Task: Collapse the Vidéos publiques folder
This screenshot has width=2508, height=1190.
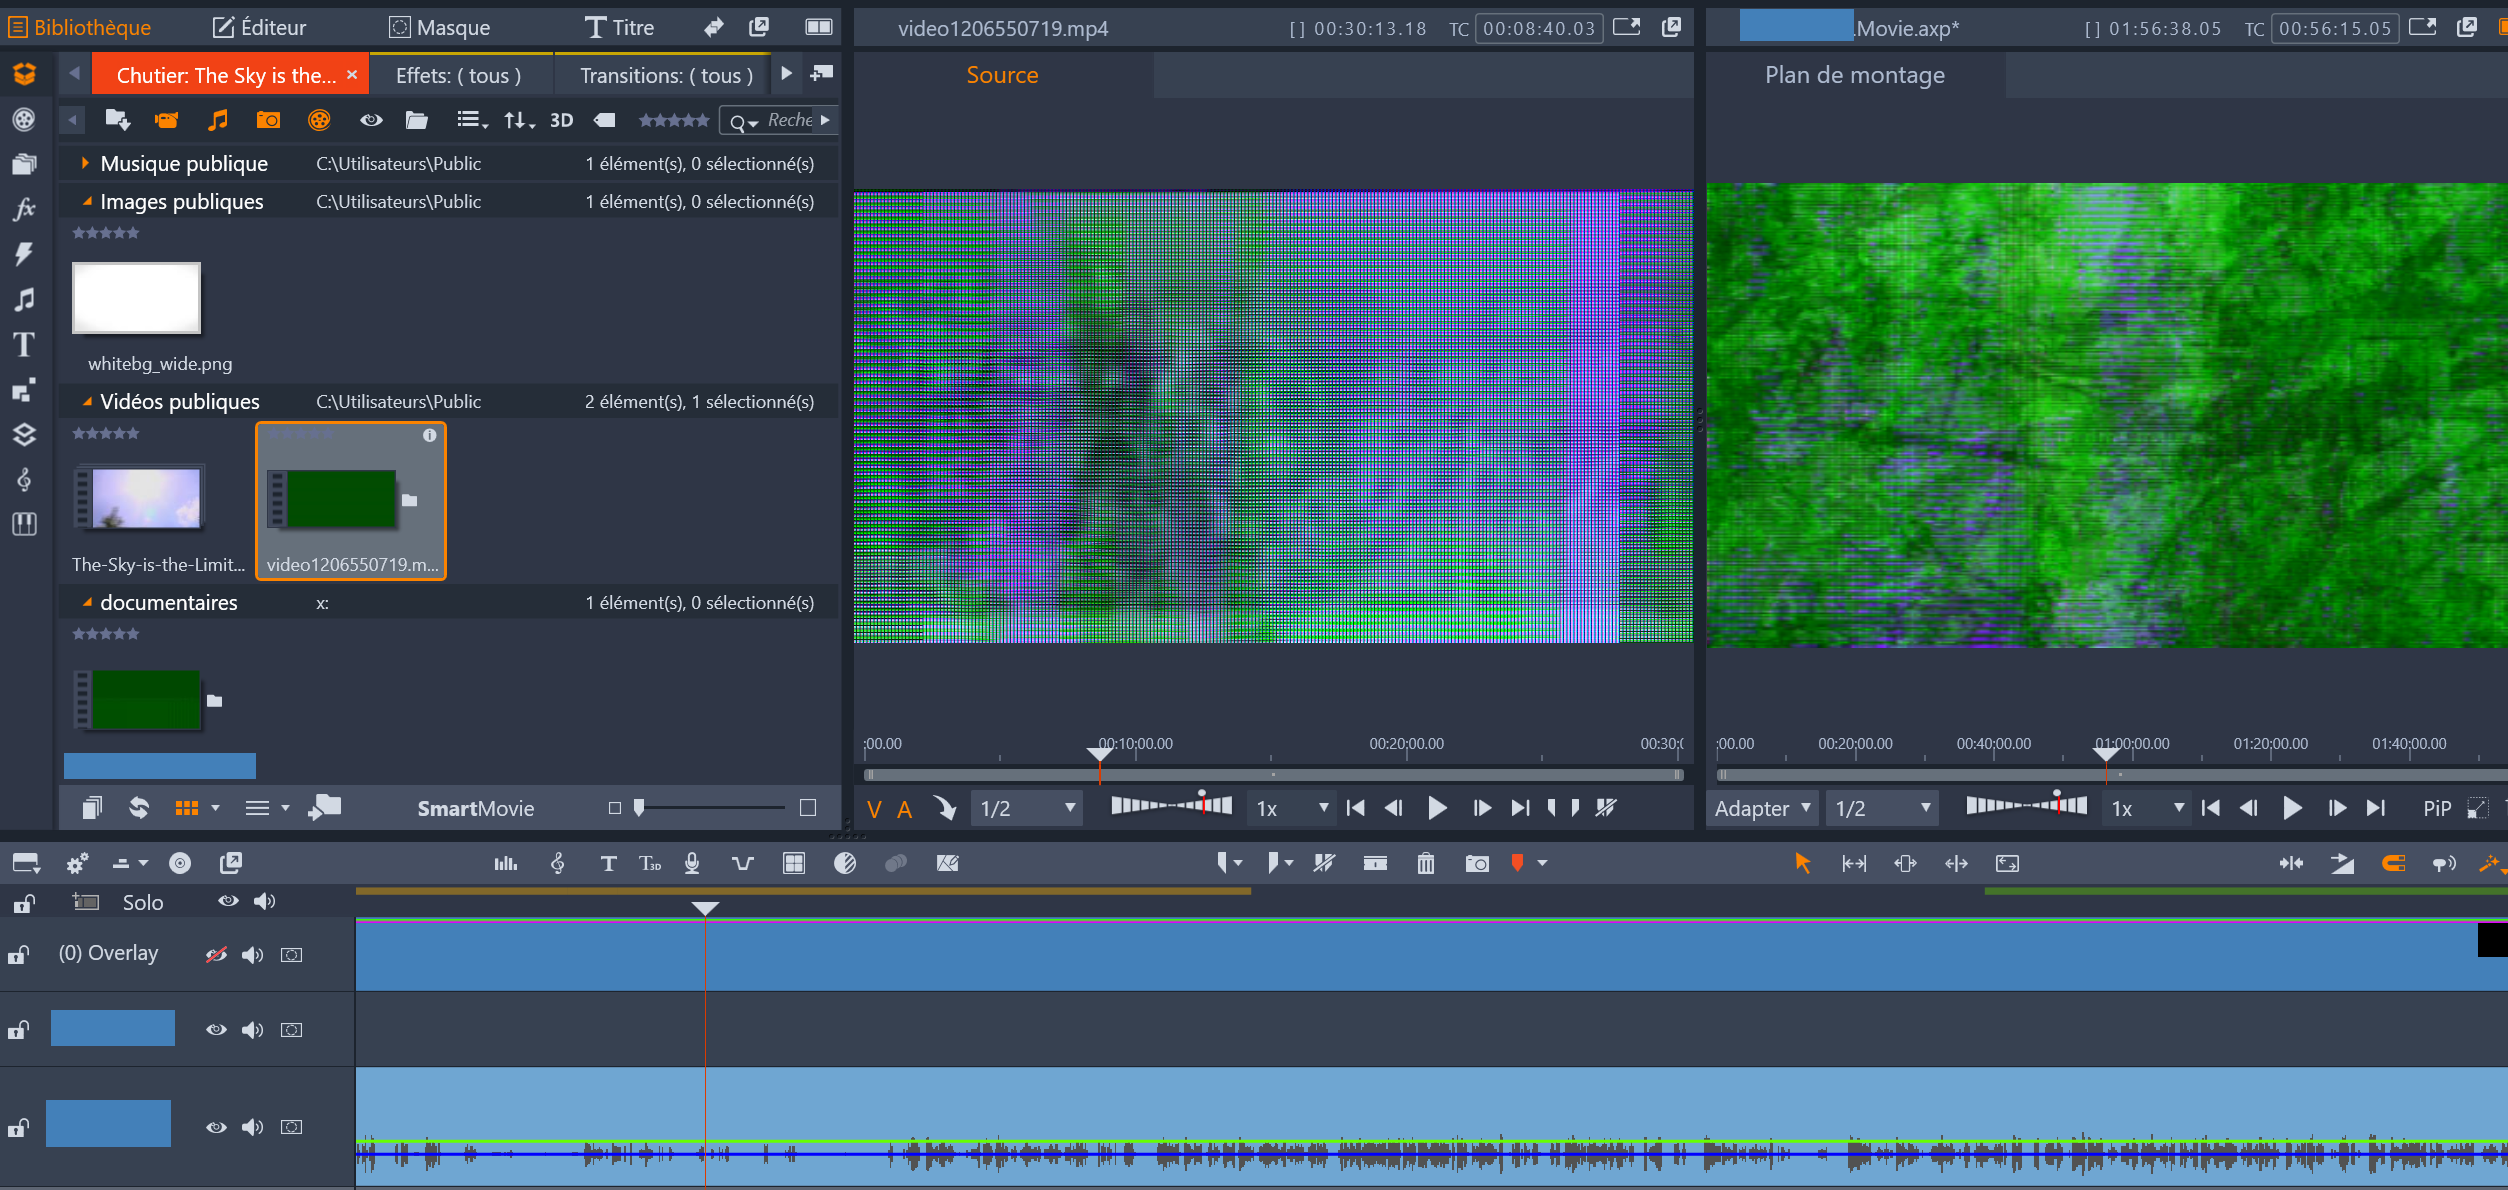Action: (x=87, y=402)
